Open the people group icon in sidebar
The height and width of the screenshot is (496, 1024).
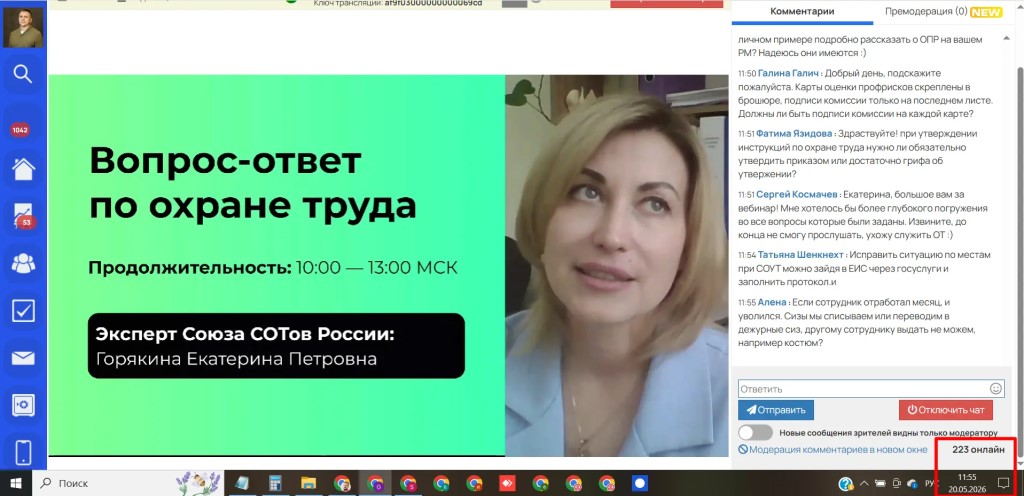pos(24,263)
